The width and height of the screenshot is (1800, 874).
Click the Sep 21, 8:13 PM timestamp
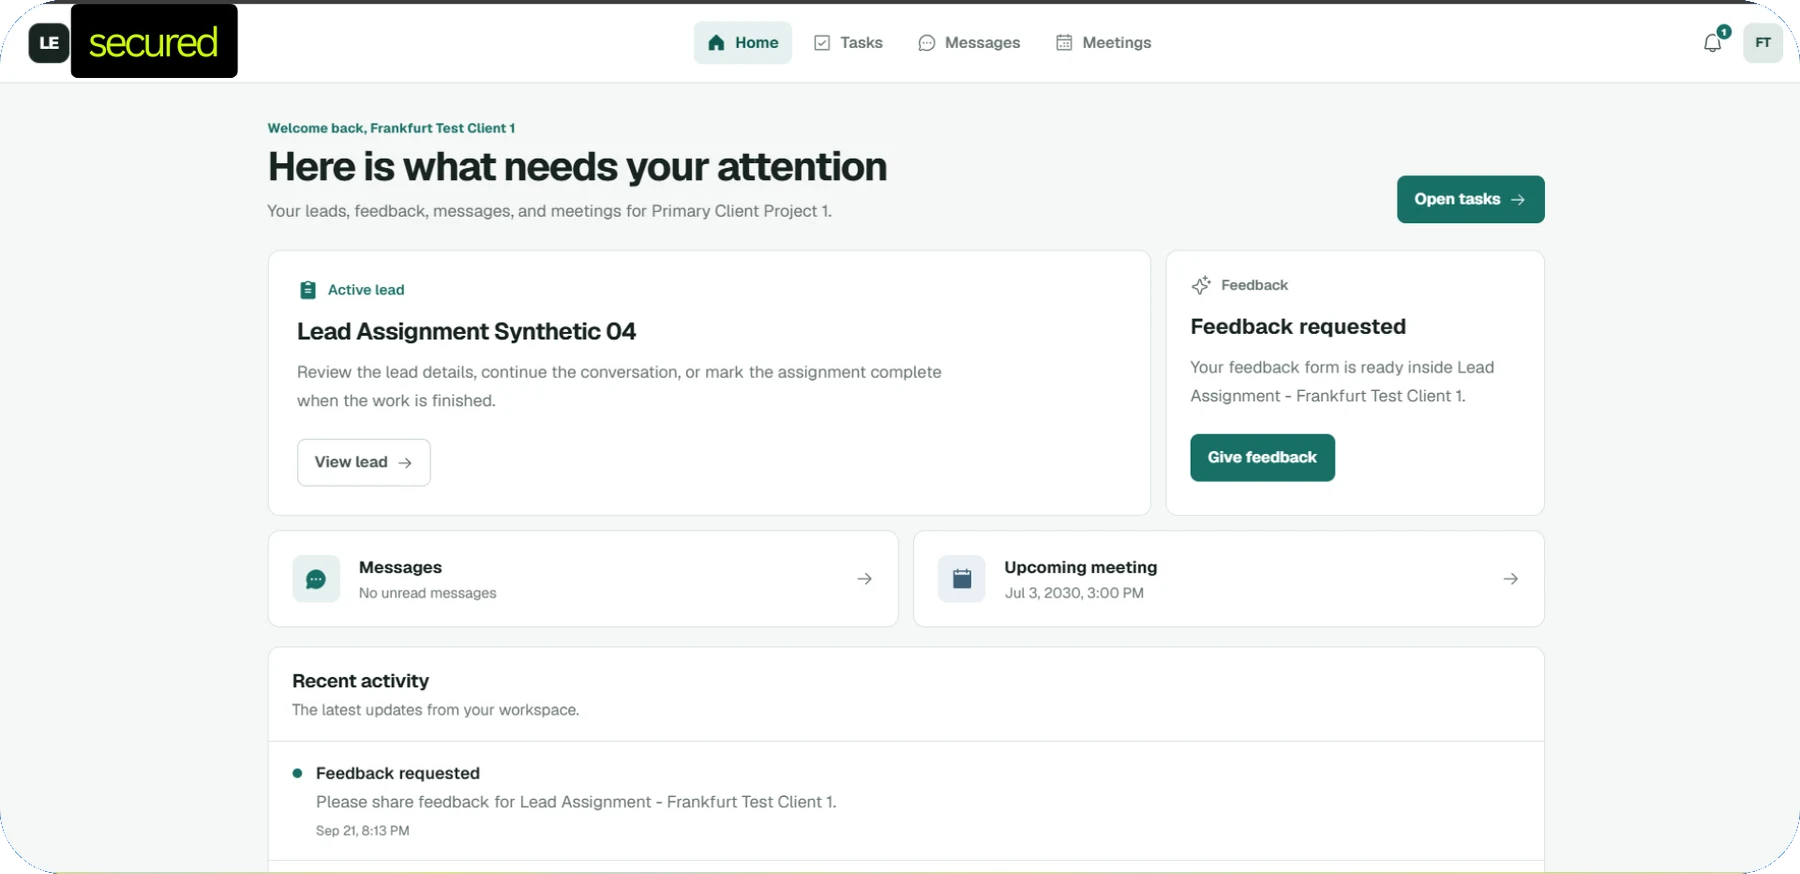(363, 831)
